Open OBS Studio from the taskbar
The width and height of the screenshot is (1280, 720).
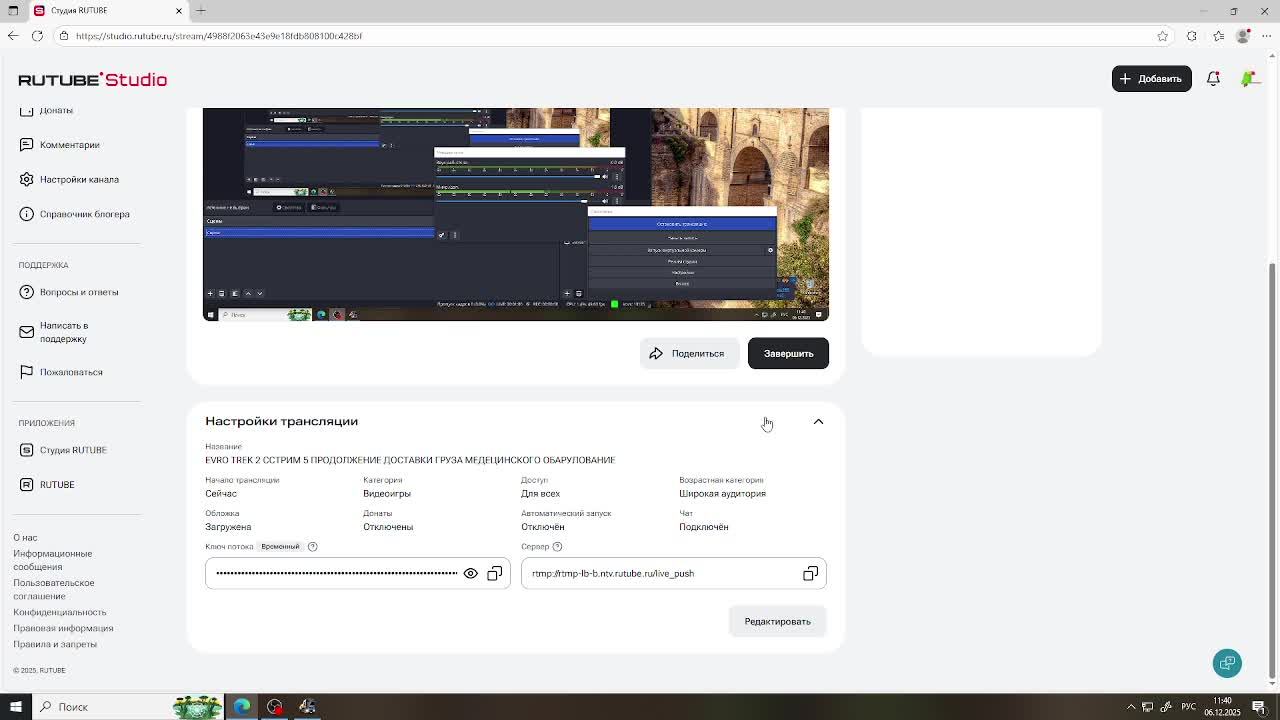point(275,707)
